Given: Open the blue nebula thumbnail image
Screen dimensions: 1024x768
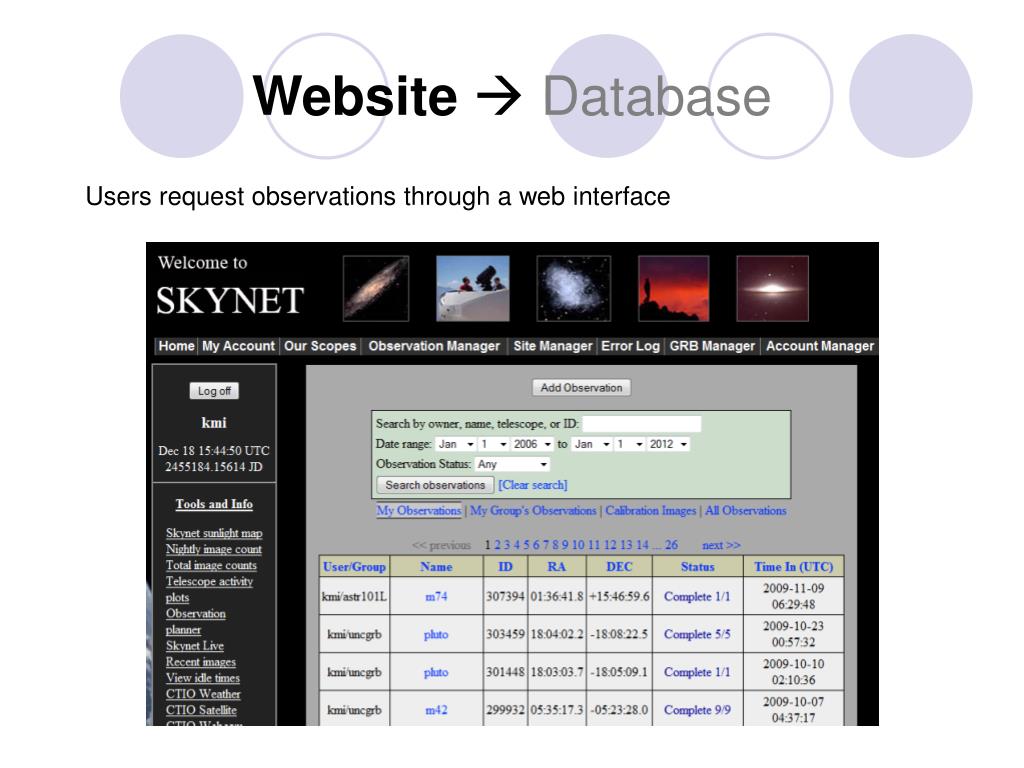Looking at the screenshot, I should 573,289.
